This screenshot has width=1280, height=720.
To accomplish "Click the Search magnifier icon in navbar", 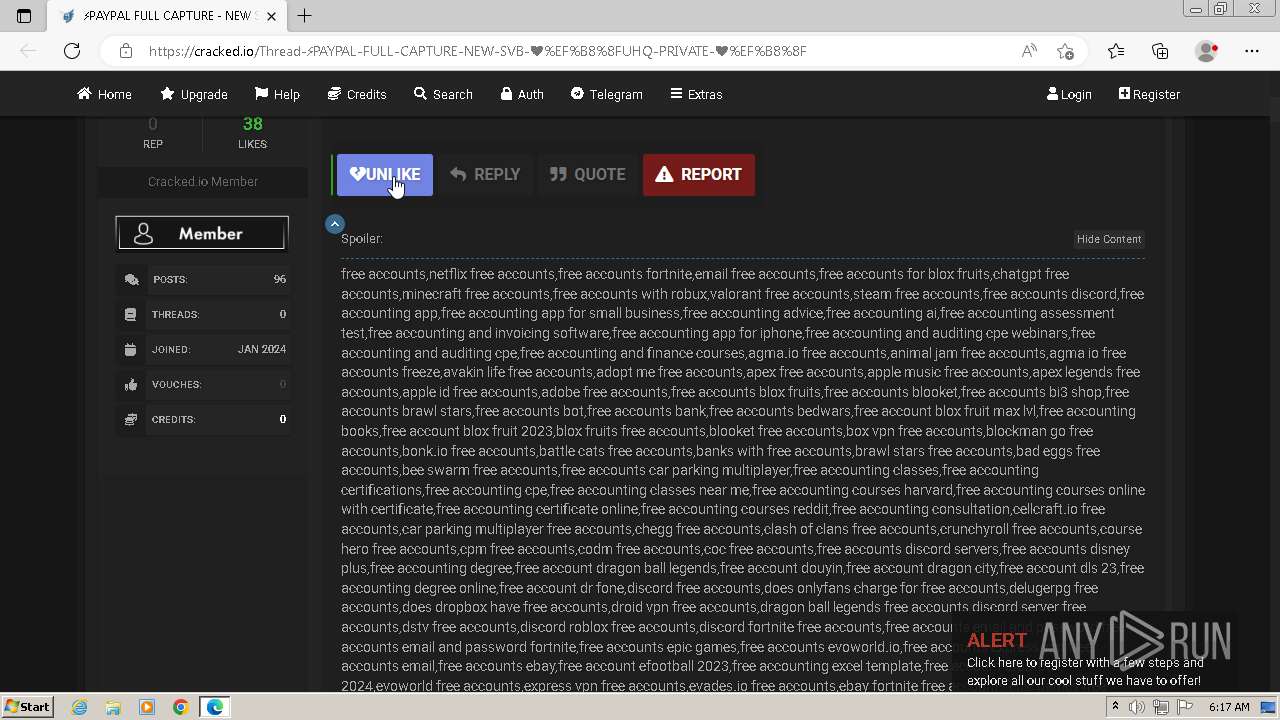I will (420, 94).
